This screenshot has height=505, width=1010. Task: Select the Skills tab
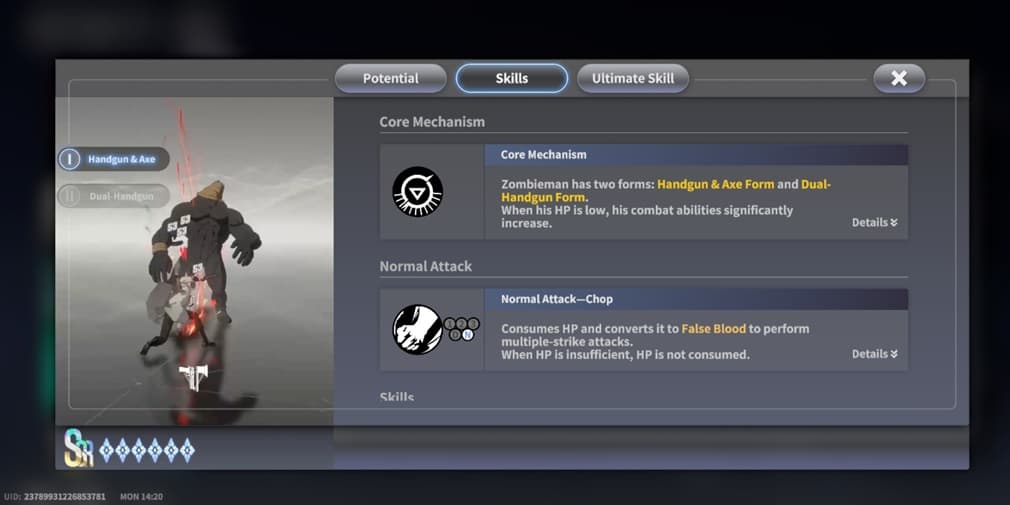(x=512, y=79)
